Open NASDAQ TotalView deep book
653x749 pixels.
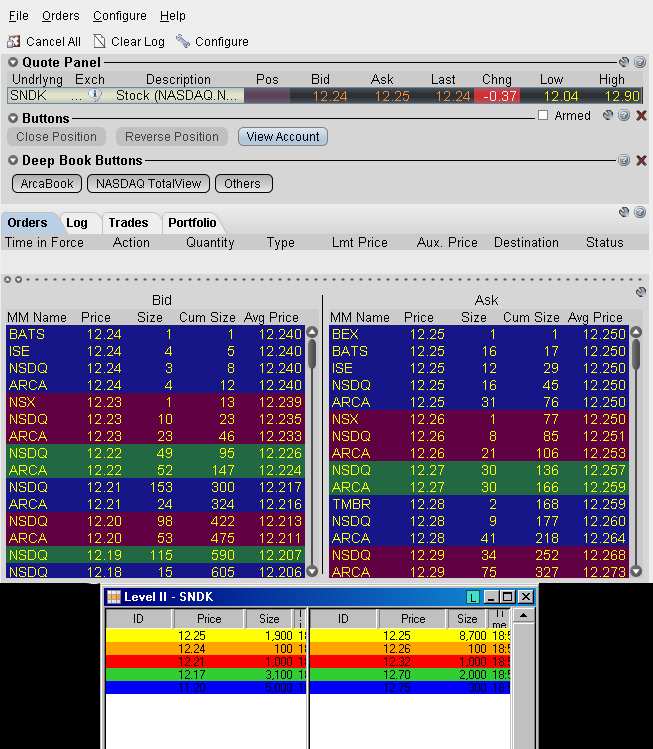tap(149, 183)
